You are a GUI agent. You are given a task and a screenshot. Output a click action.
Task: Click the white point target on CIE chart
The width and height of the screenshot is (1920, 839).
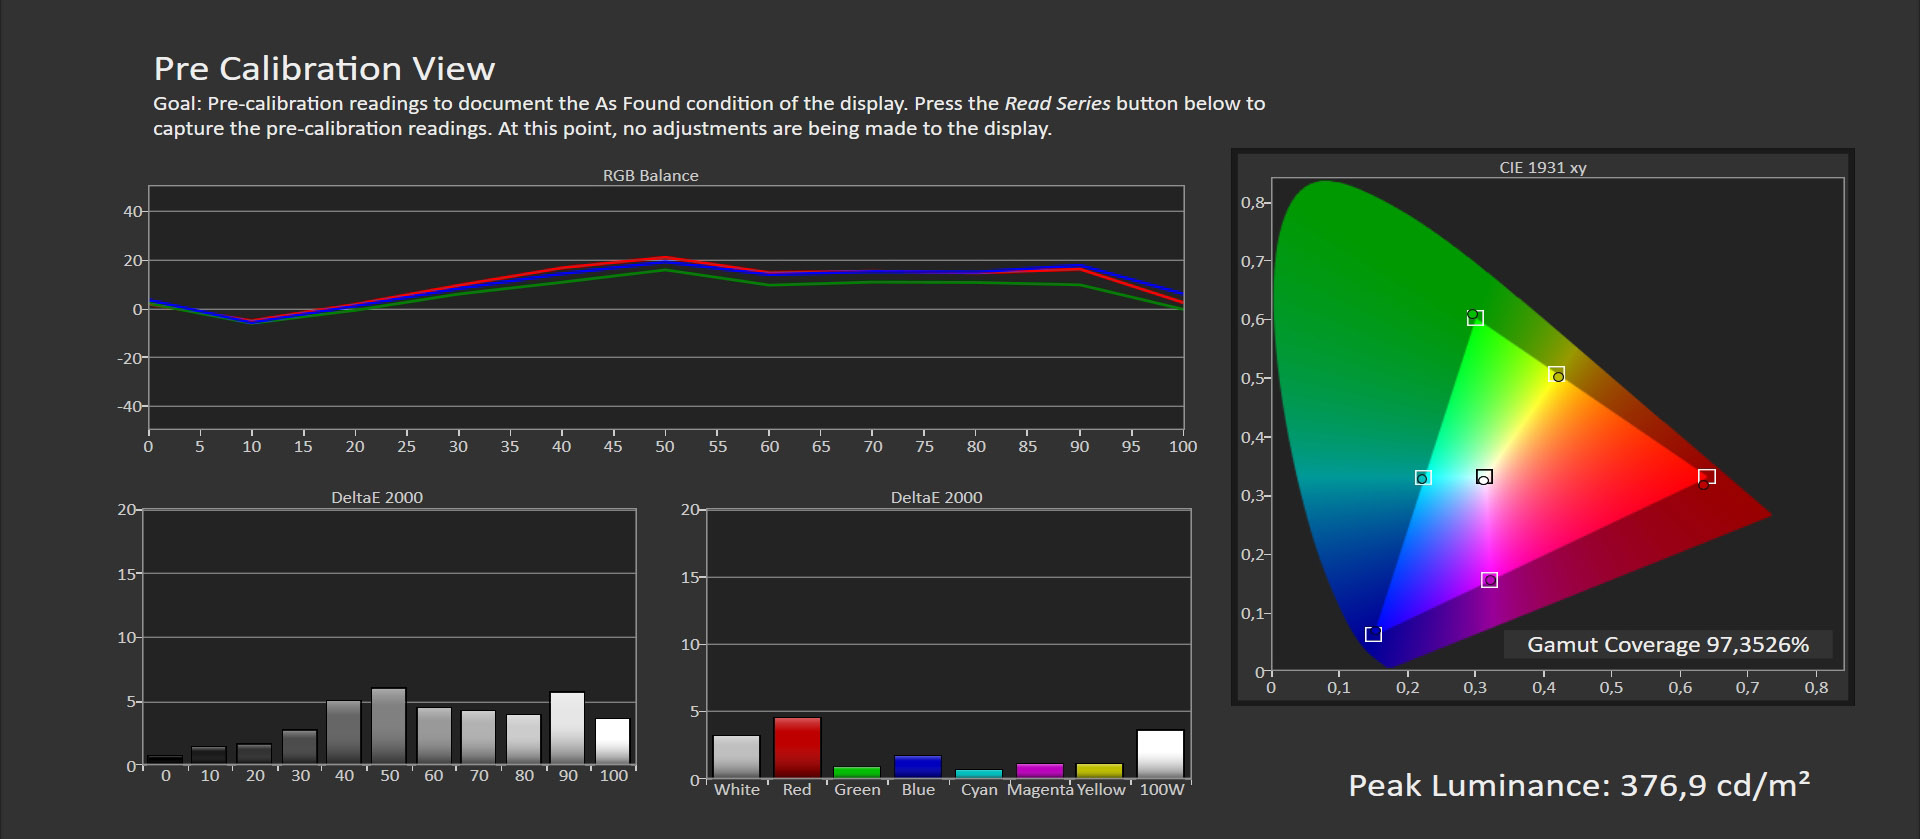[x=1484, y=477]
